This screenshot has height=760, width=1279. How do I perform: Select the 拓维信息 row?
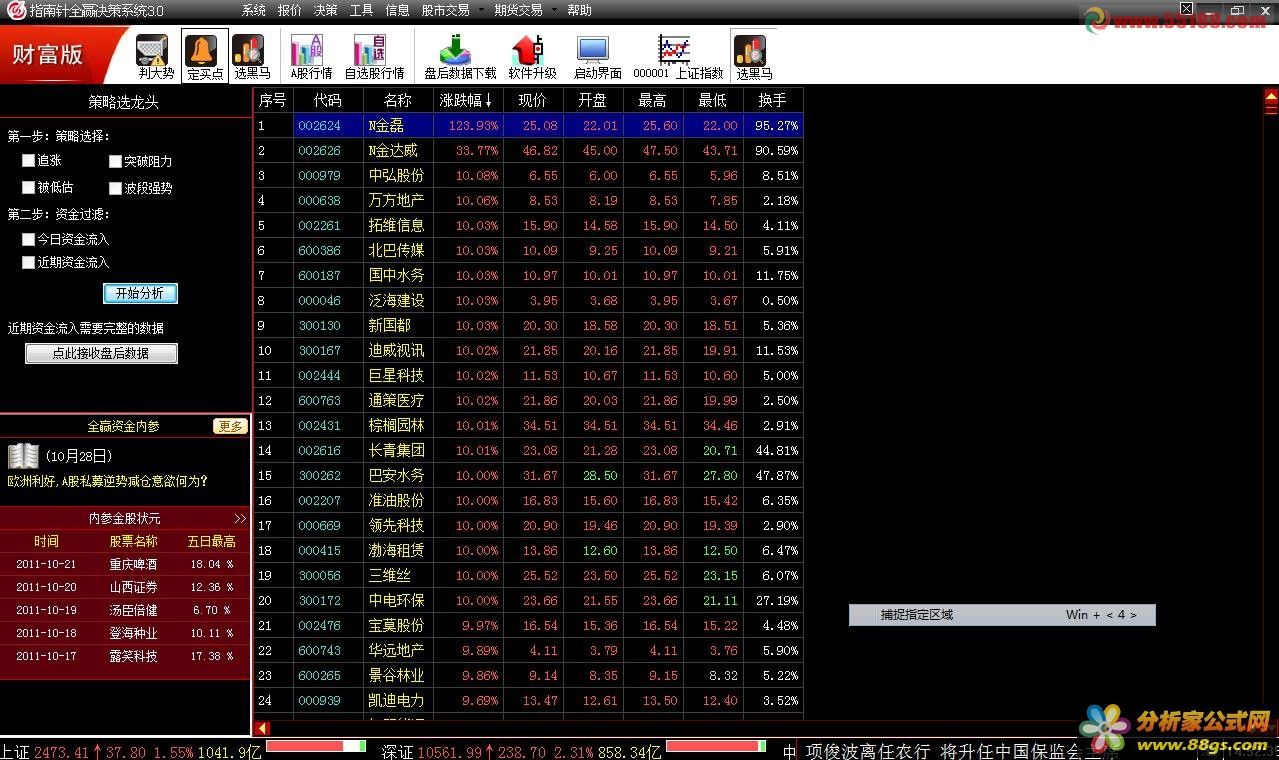(529, 225)
